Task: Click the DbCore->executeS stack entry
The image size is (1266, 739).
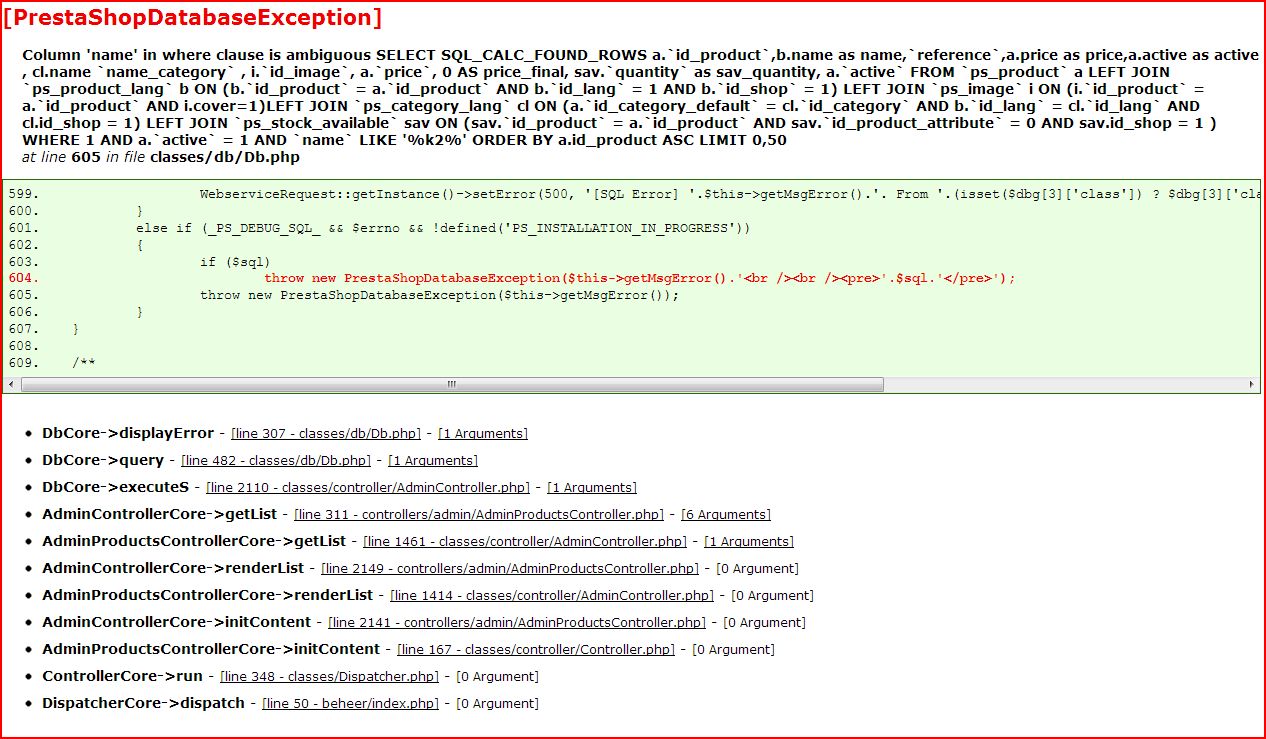Action: click(116, 487)
